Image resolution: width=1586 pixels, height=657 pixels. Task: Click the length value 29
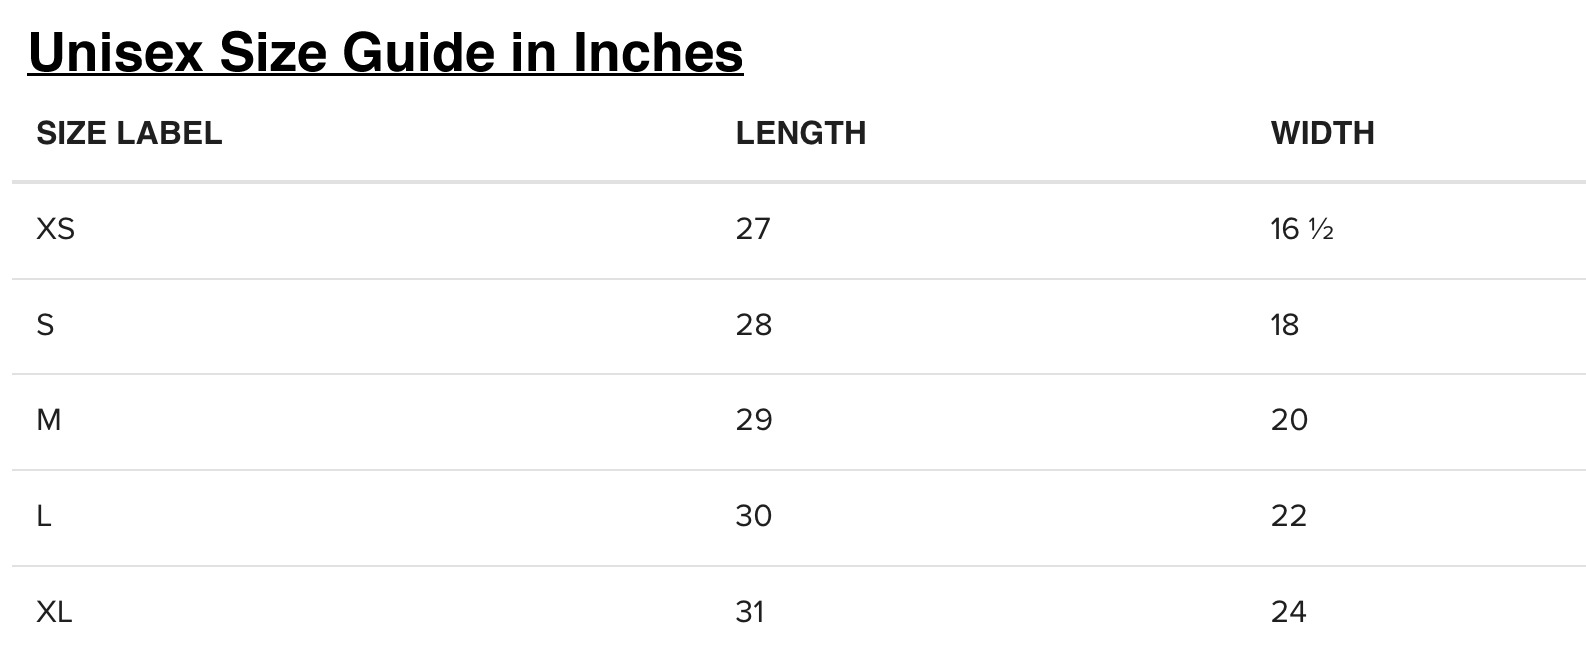tap(754, 420)
